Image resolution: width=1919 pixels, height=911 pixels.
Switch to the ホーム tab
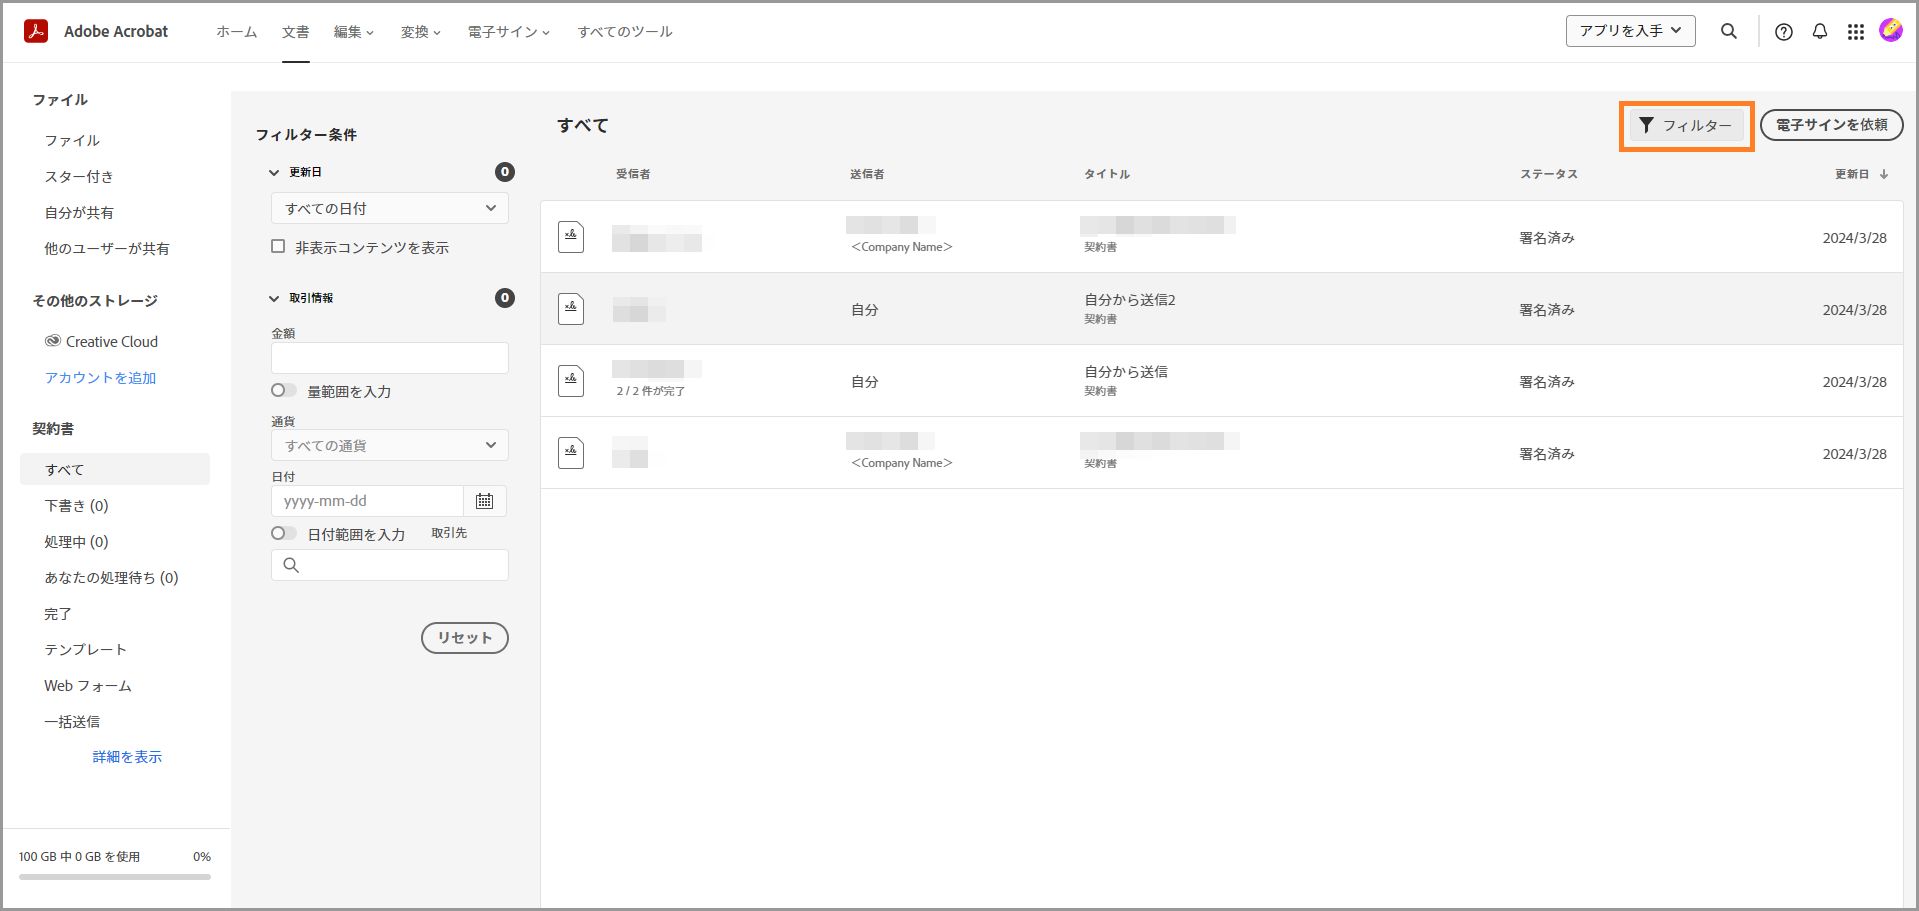pyautogui.click(x=235, y=31)
